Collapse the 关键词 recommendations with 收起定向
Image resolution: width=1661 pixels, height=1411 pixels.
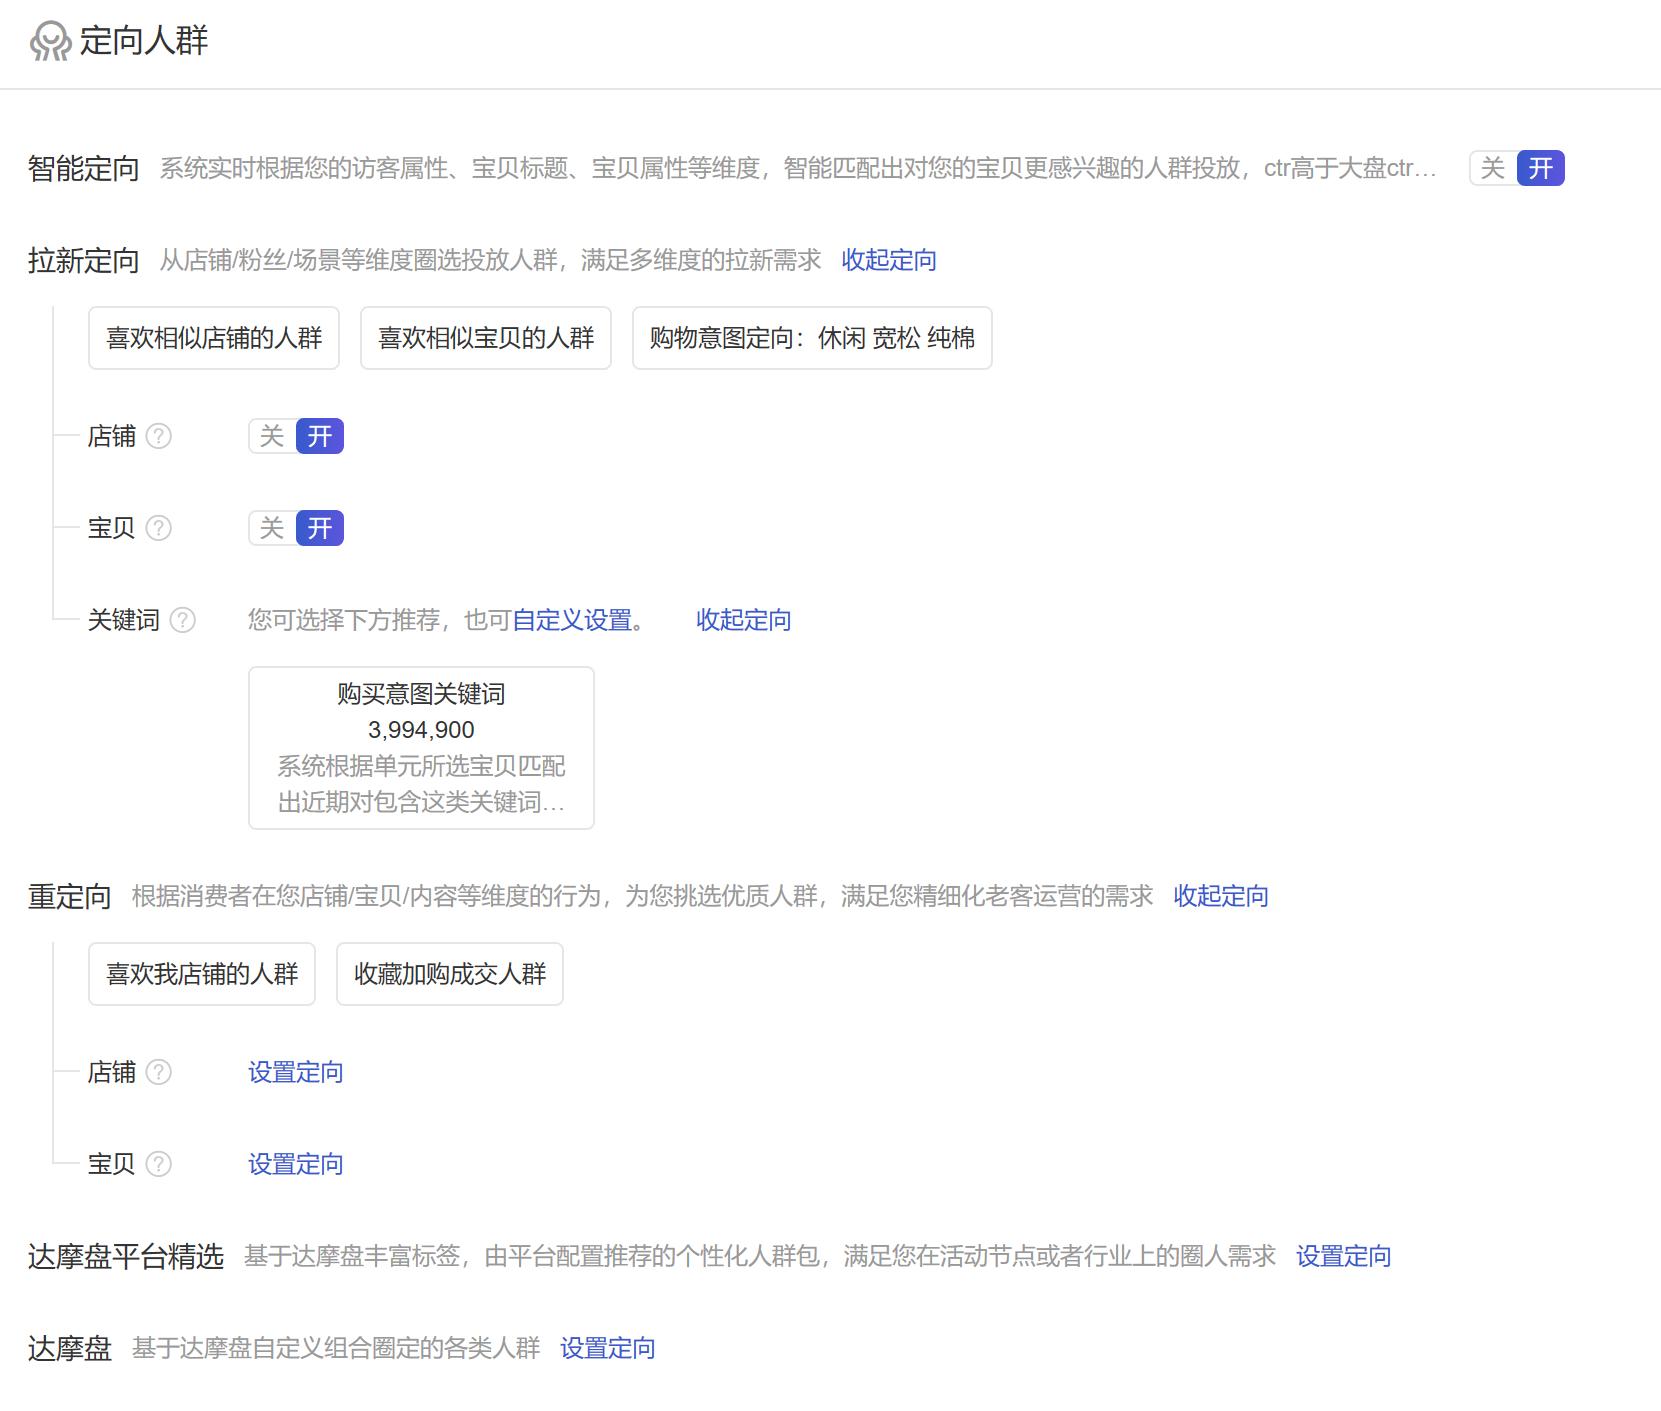point(741,620)
